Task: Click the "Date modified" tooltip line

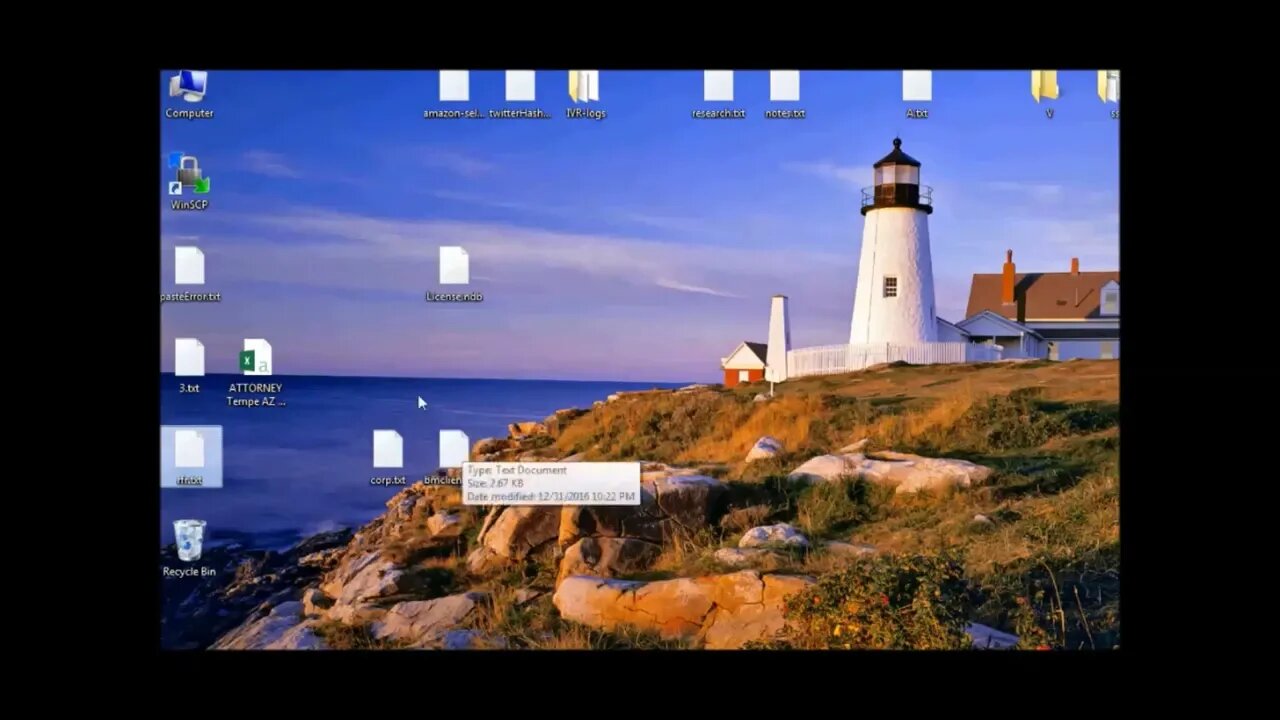Action: coord(550,496)
